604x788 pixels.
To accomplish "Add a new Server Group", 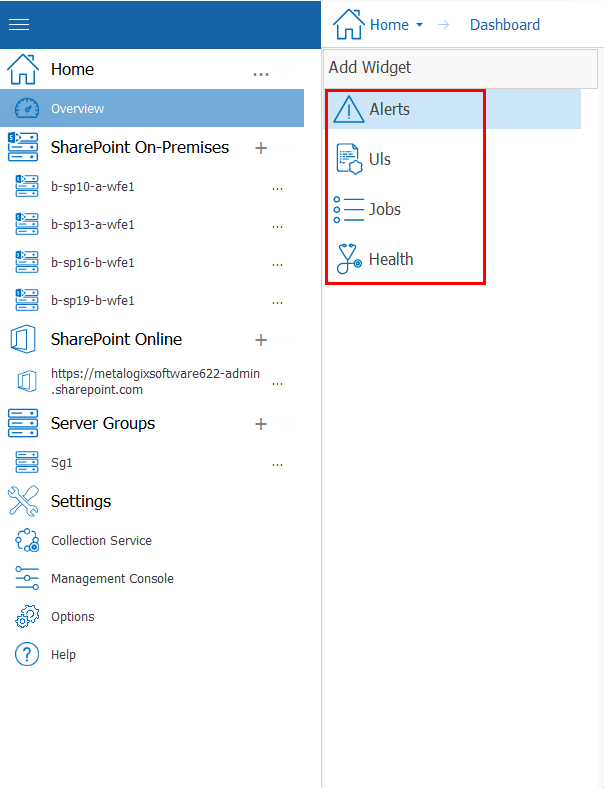I will 261,424.
